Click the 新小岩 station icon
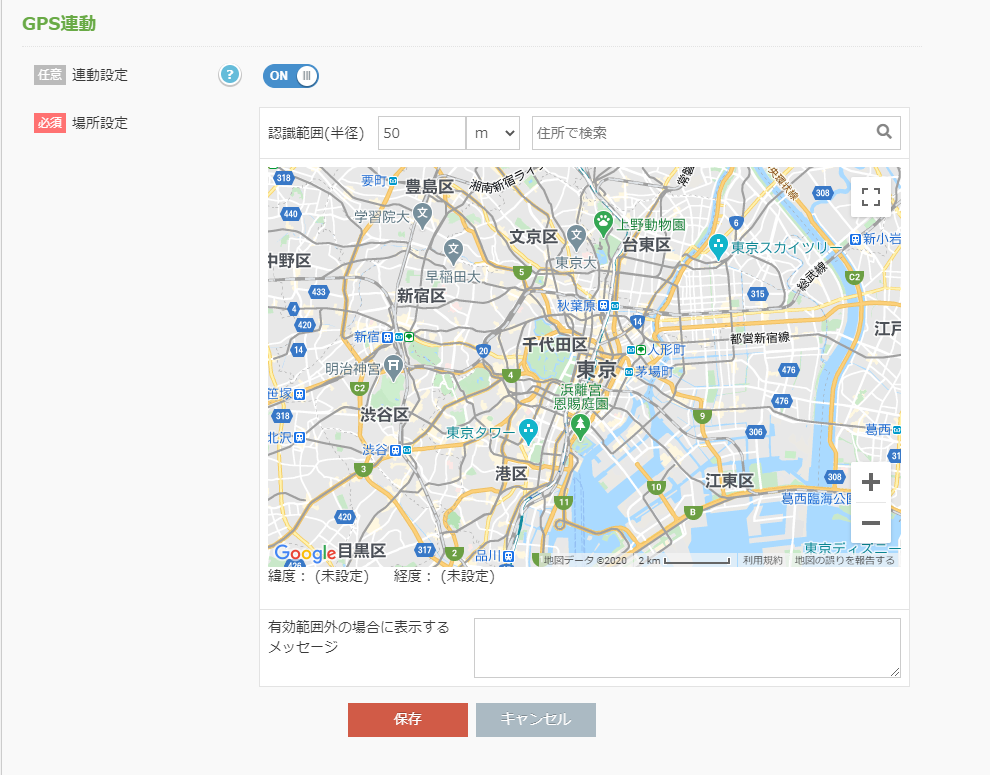Viewport: 990px width, 775px height. (855, 239)
